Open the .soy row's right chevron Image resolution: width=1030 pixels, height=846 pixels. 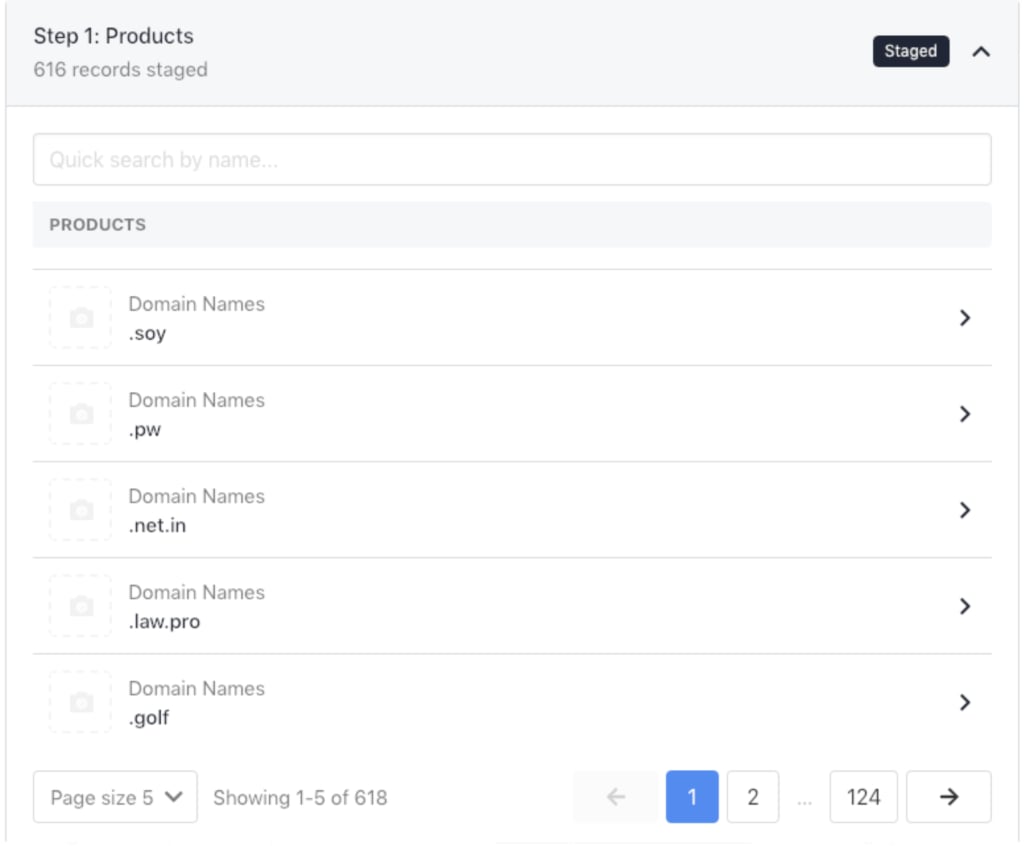point(964,318)
